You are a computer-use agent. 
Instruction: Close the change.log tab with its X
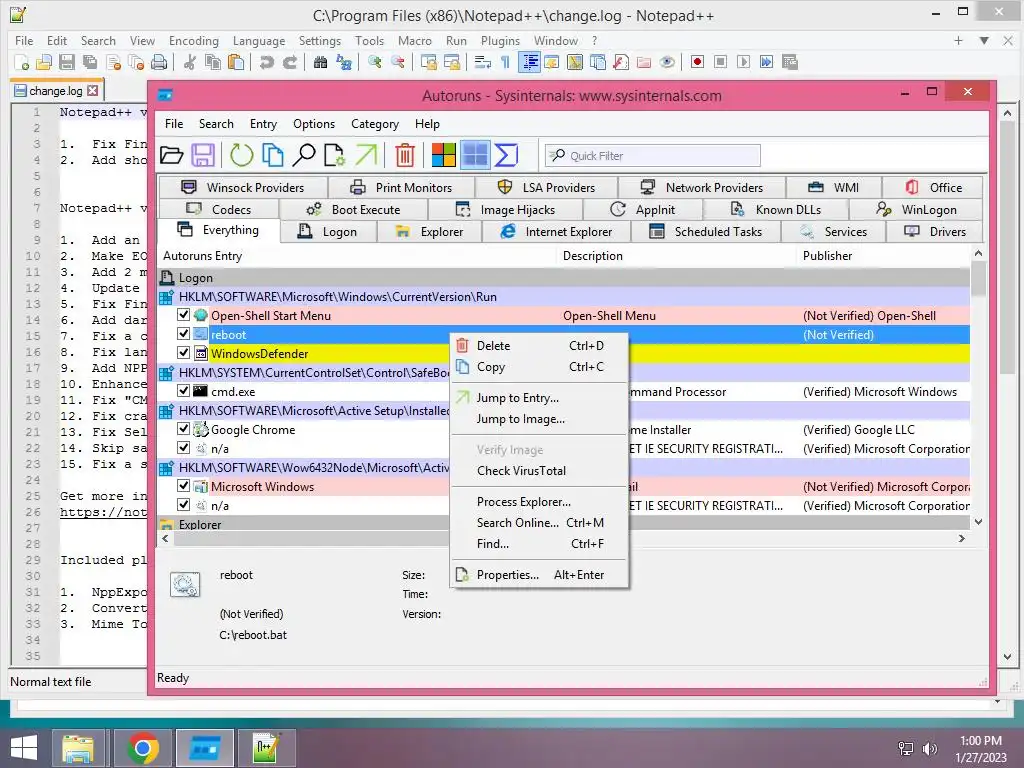(93, 91)
